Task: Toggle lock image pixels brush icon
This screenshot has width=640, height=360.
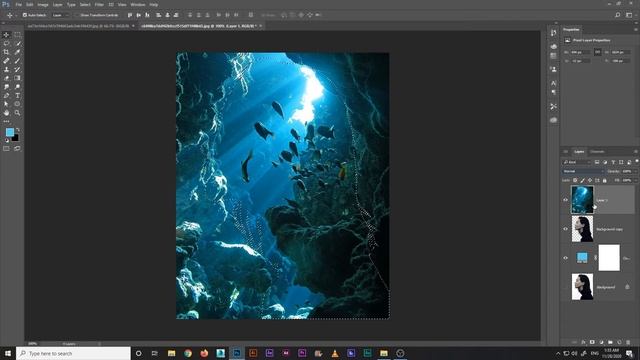Action: tap(582, 180)
